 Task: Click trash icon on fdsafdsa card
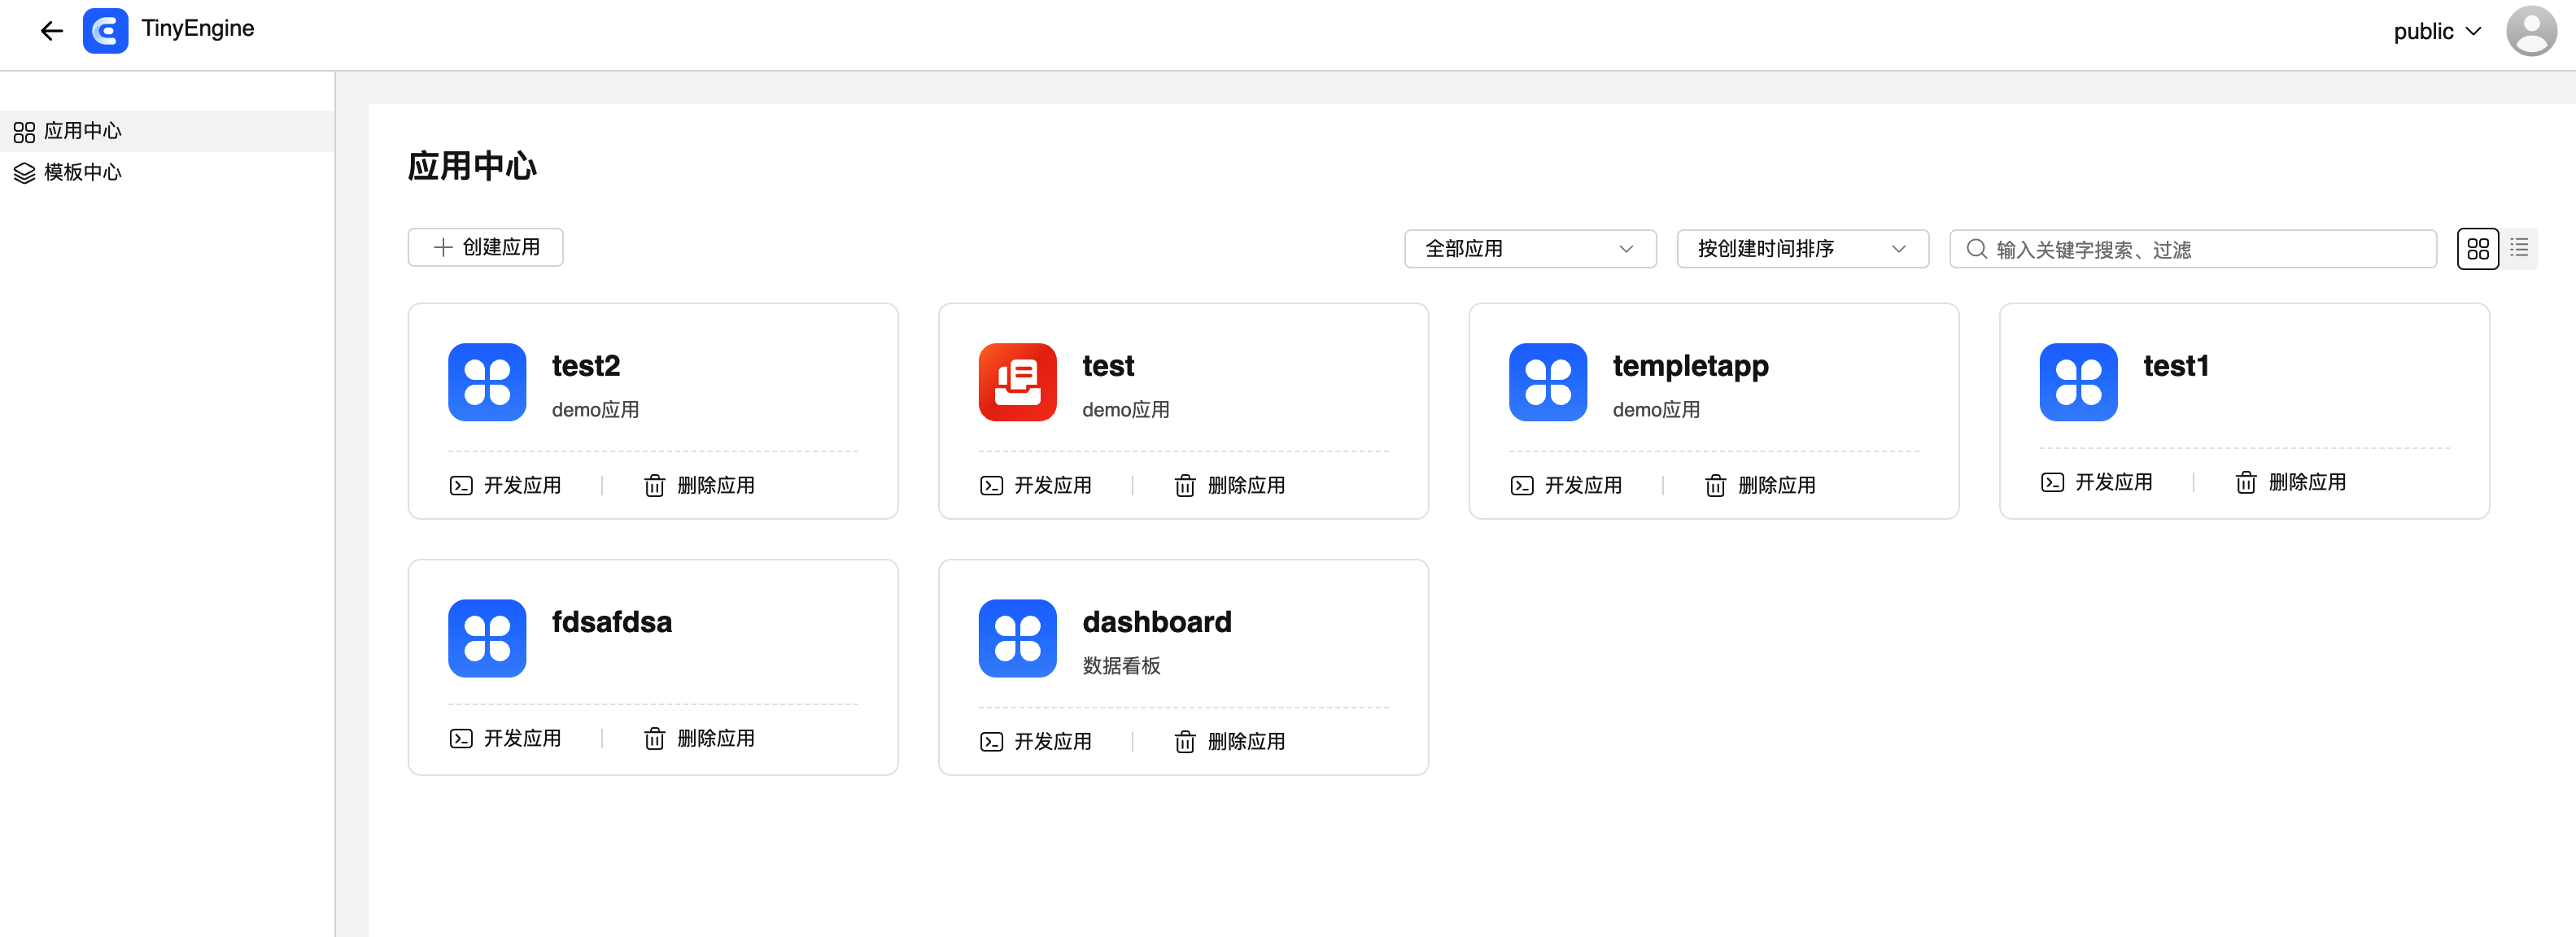[654, 739]
